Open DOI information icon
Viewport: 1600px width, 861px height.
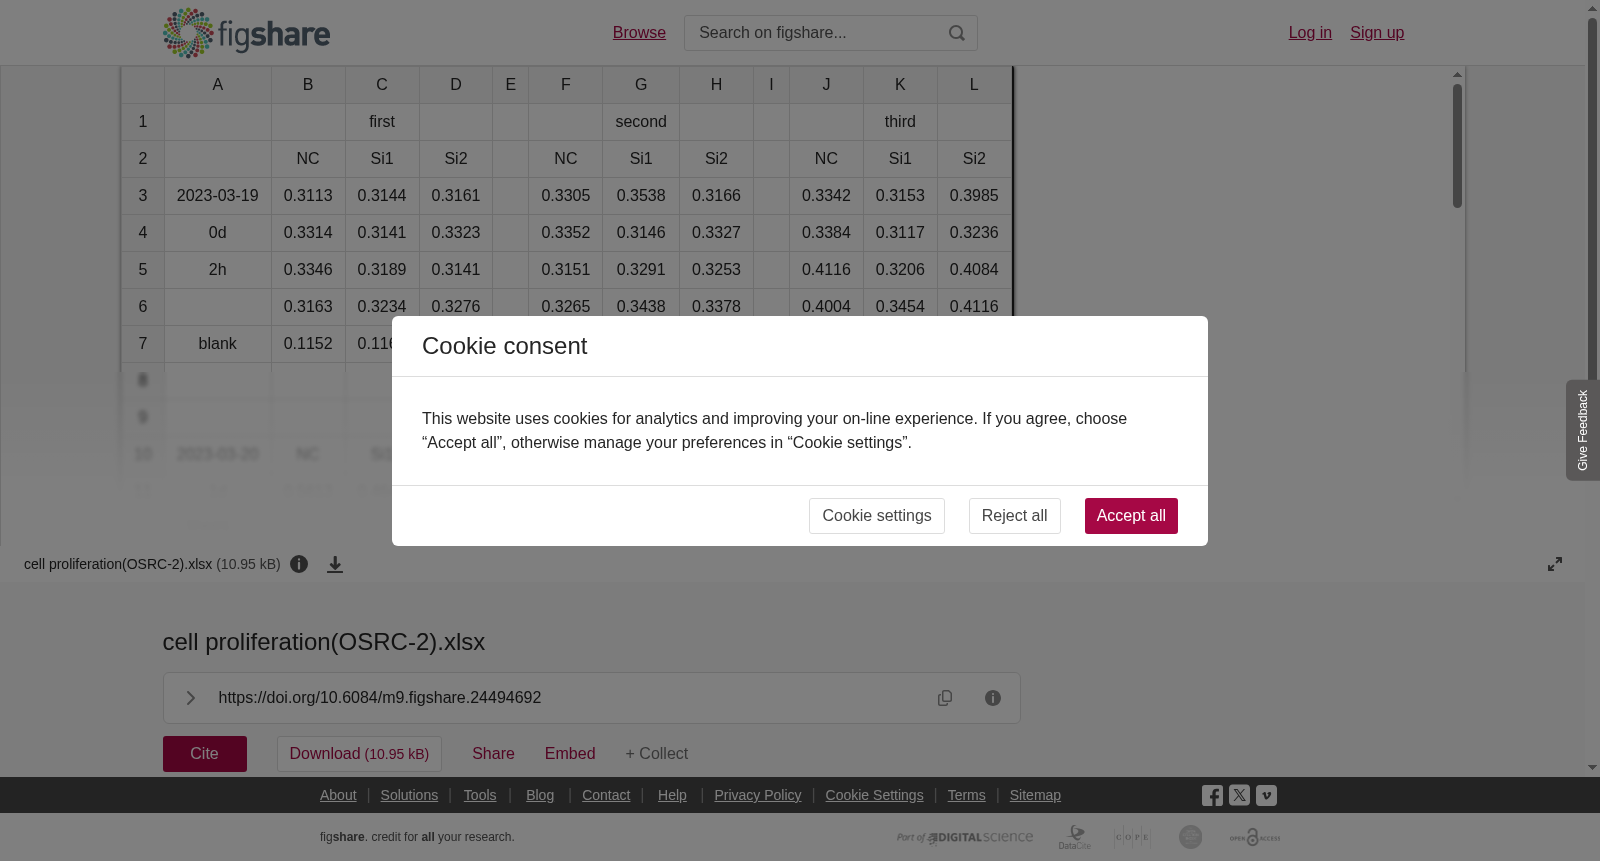(993, 698)
